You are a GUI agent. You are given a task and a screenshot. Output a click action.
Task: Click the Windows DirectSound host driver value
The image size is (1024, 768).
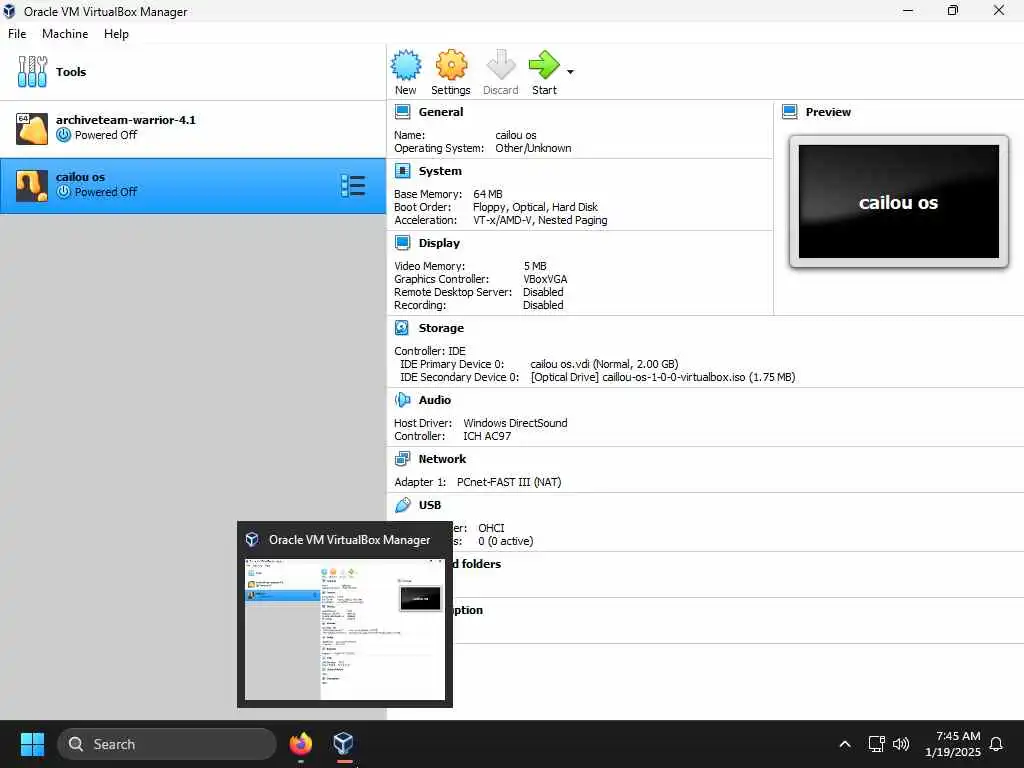(515, 423)
